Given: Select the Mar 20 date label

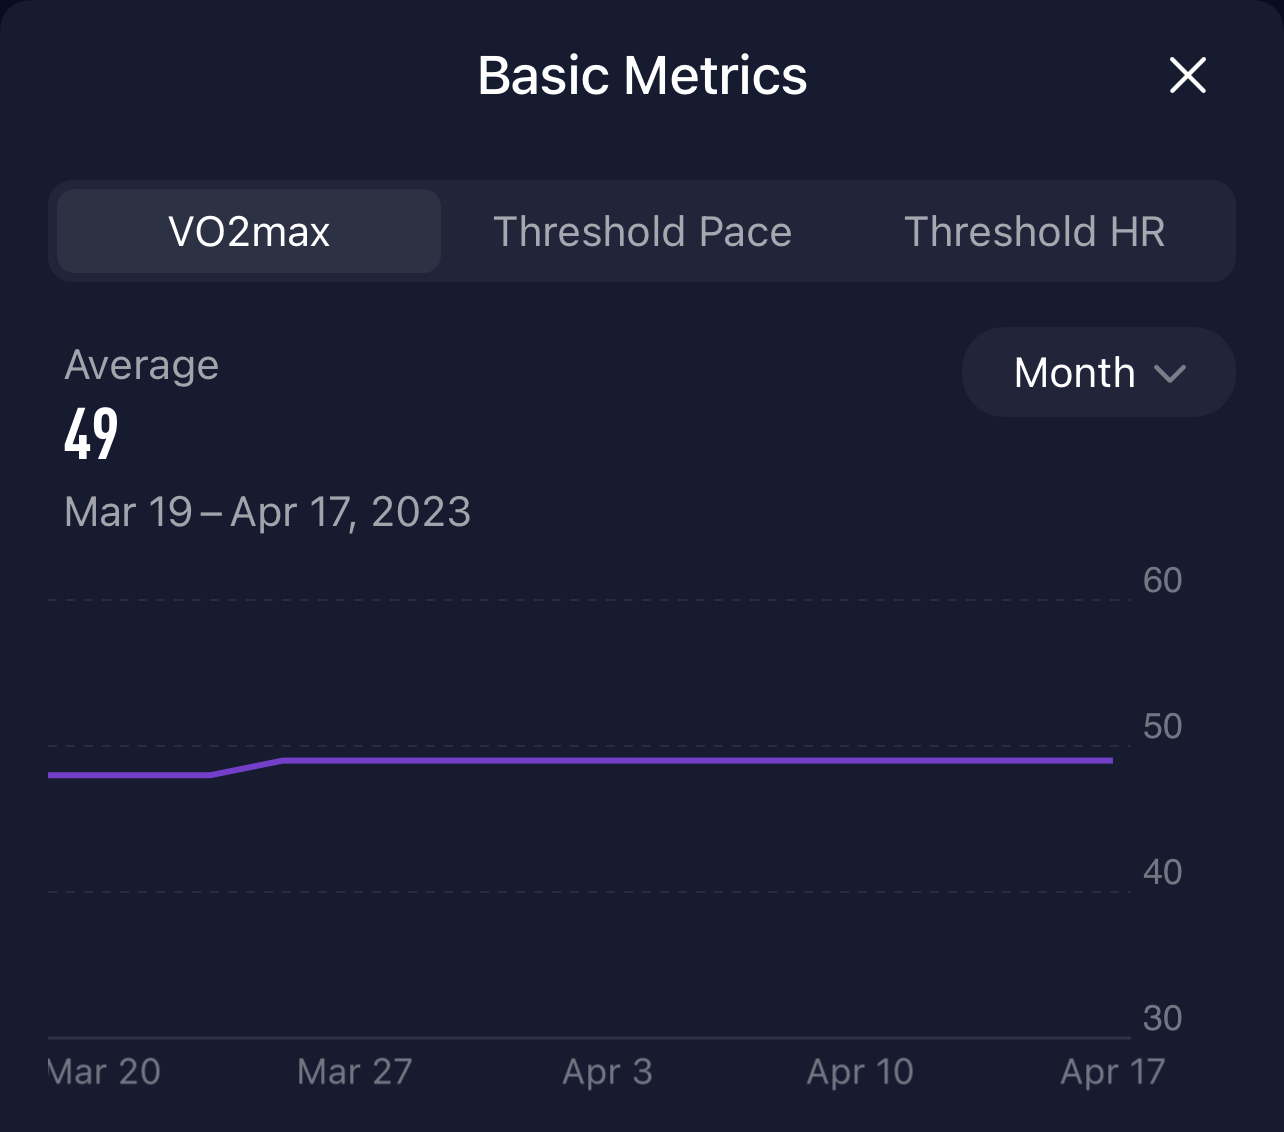Looking at the screenshot, I should [105, 1071].
